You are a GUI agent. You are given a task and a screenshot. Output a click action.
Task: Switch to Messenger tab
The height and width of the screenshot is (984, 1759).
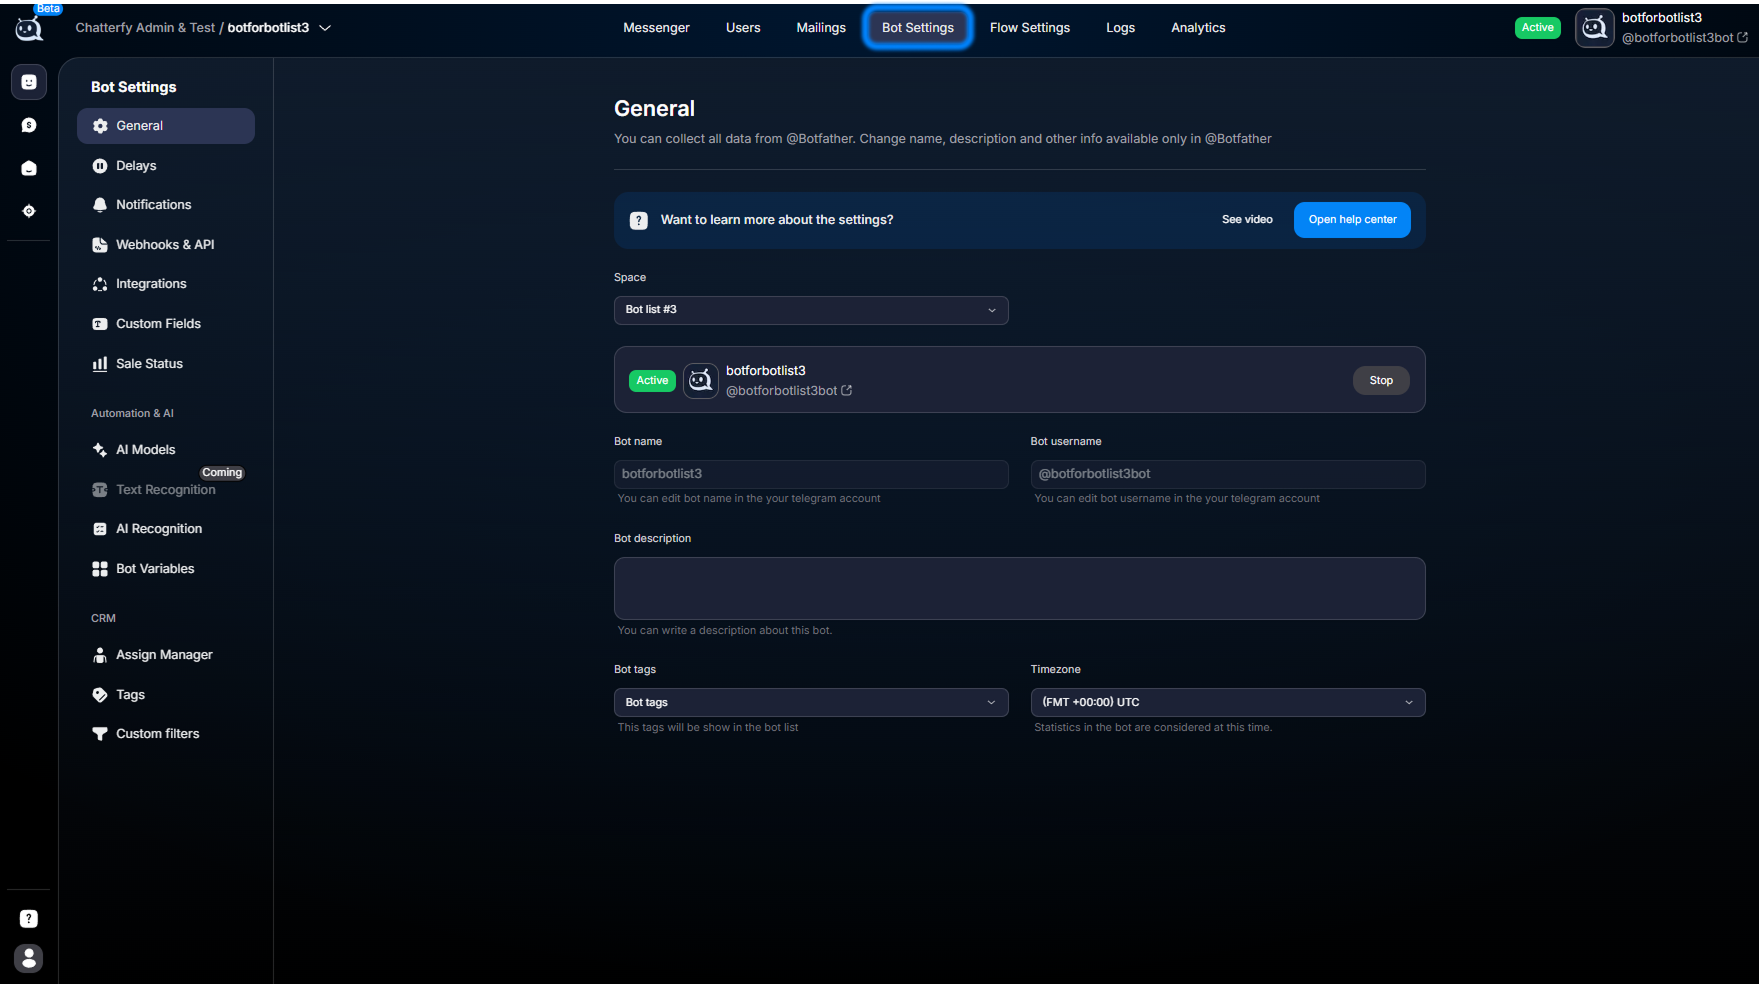pyautogui.click(x=656, y=28)
